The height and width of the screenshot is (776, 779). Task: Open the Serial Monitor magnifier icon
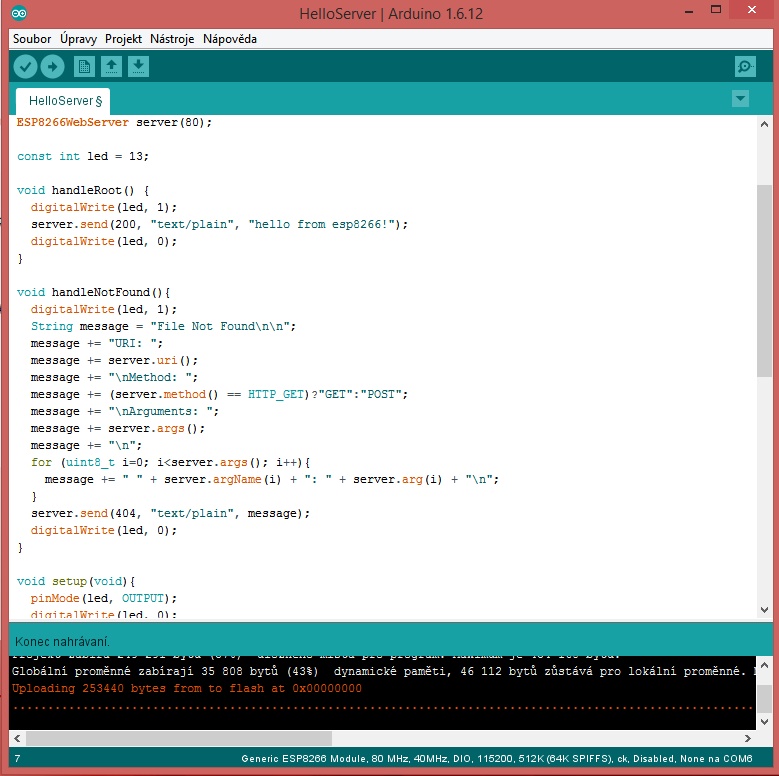pos(745,67)
